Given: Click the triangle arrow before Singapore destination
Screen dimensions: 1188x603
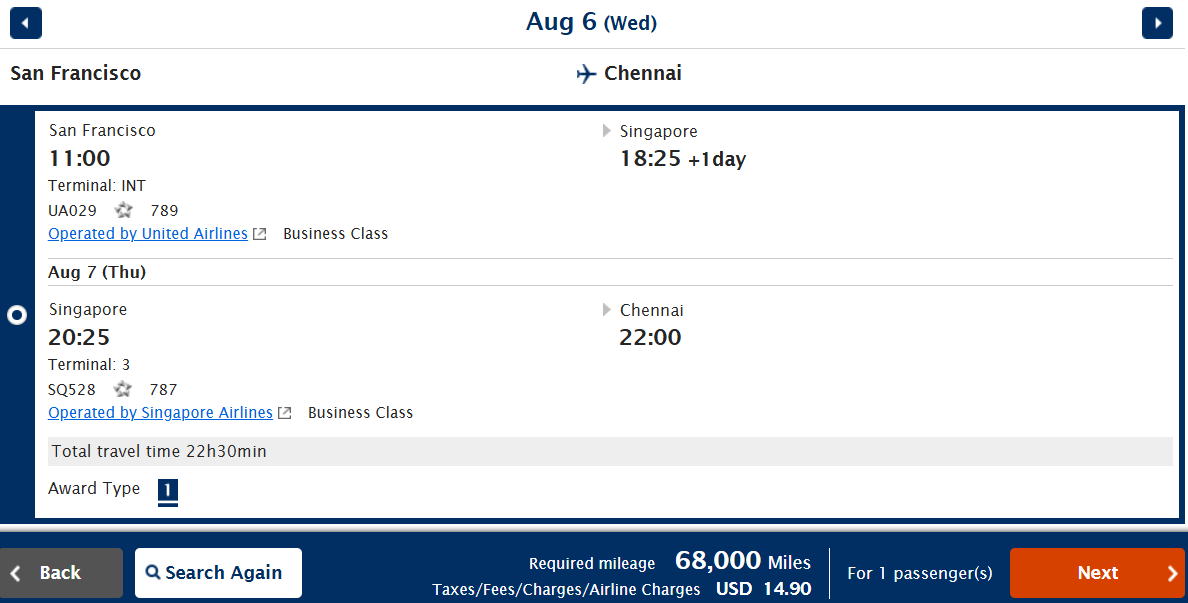Looking at the screenshot, I should [x=607, y=130].
